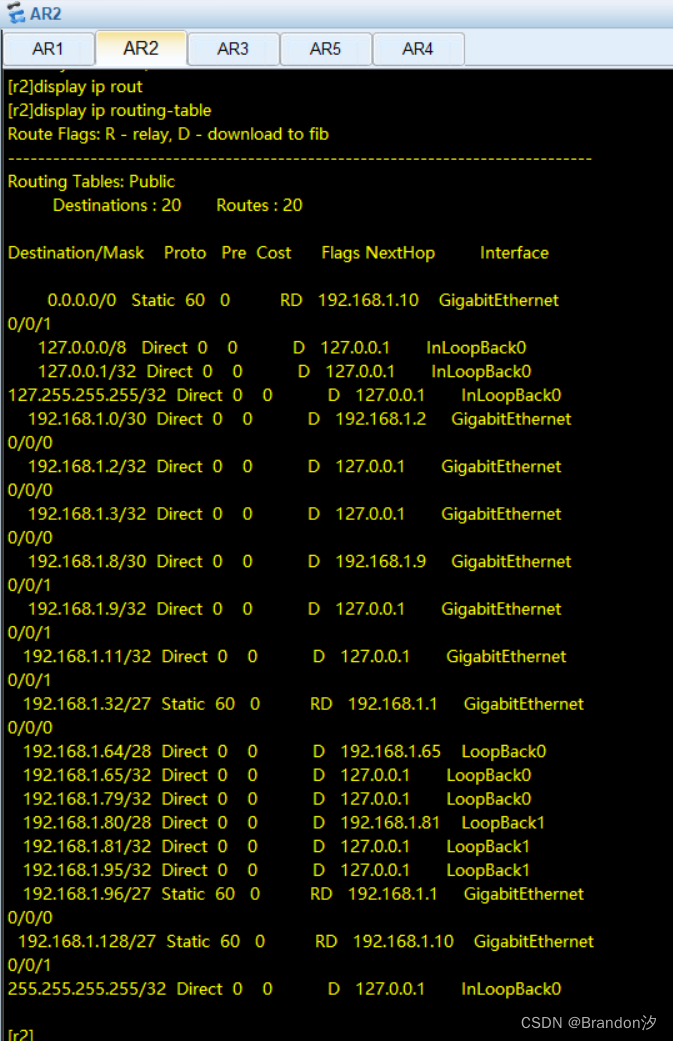Click the AR2 window title icon
The height and width of the screenshot is (1041, 673).
(x=15, y=13)
